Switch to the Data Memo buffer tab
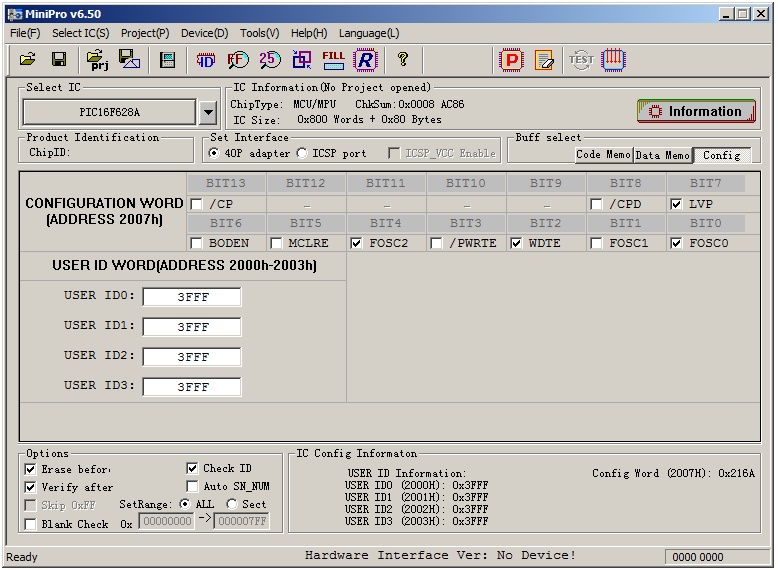 point(662,155)
